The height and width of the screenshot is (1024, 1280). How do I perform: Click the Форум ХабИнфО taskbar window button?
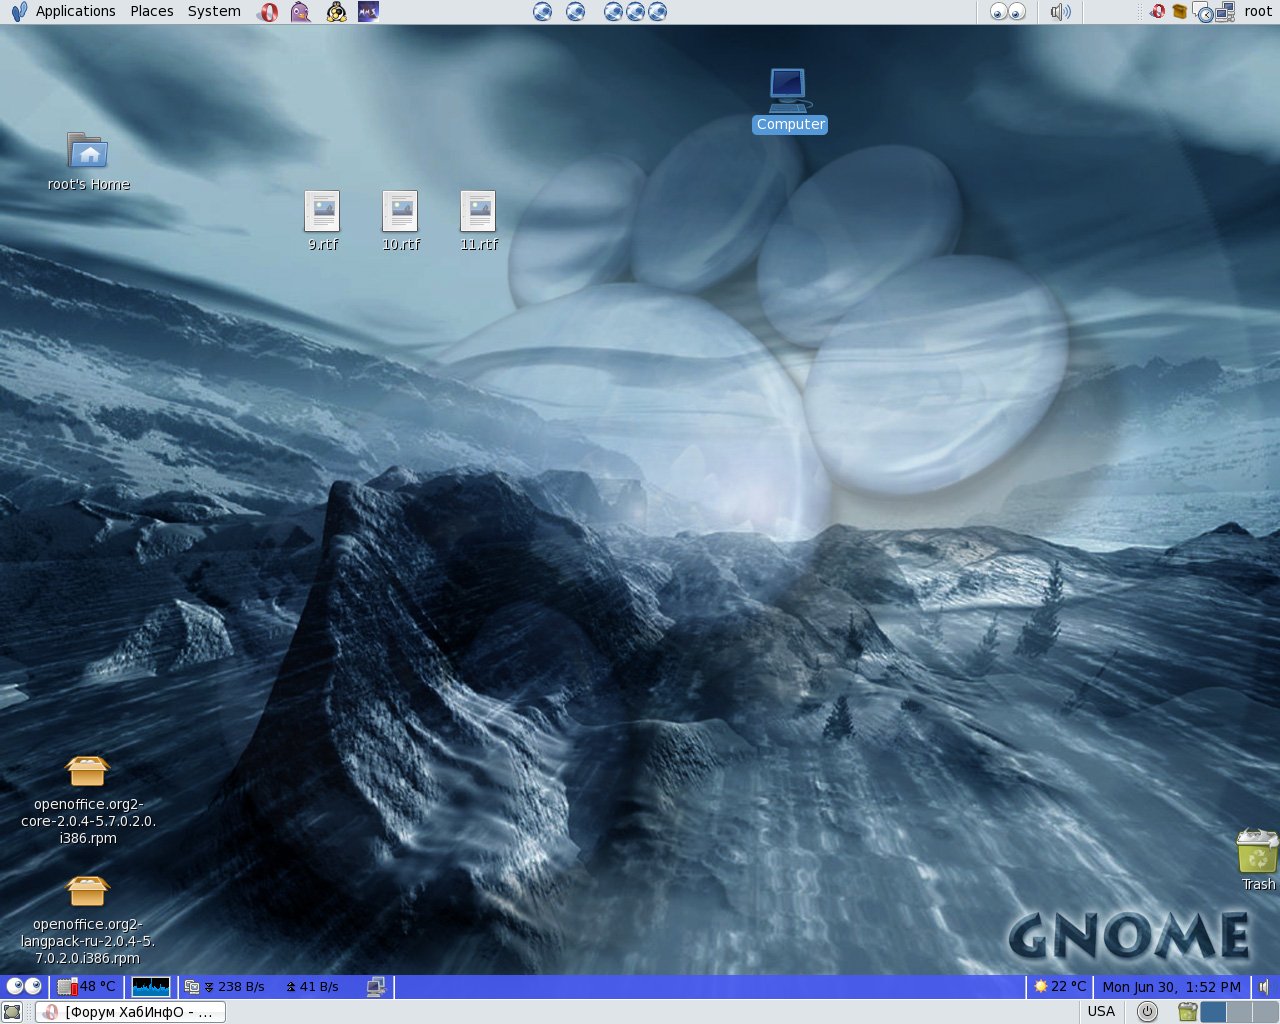(x=131, y=1012)
